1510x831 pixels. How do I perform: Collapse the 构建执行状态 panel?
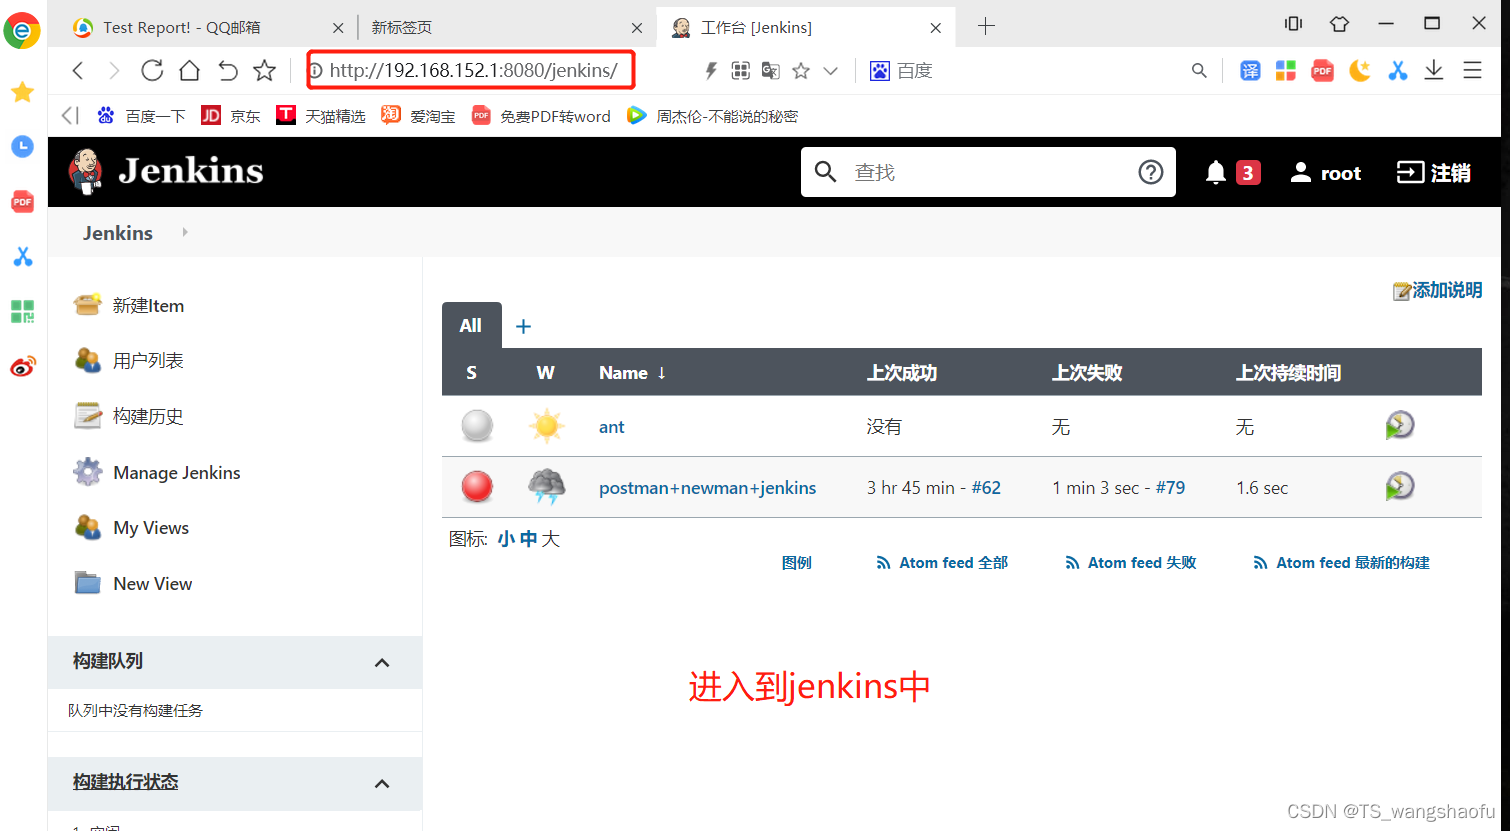pos(382,784)
